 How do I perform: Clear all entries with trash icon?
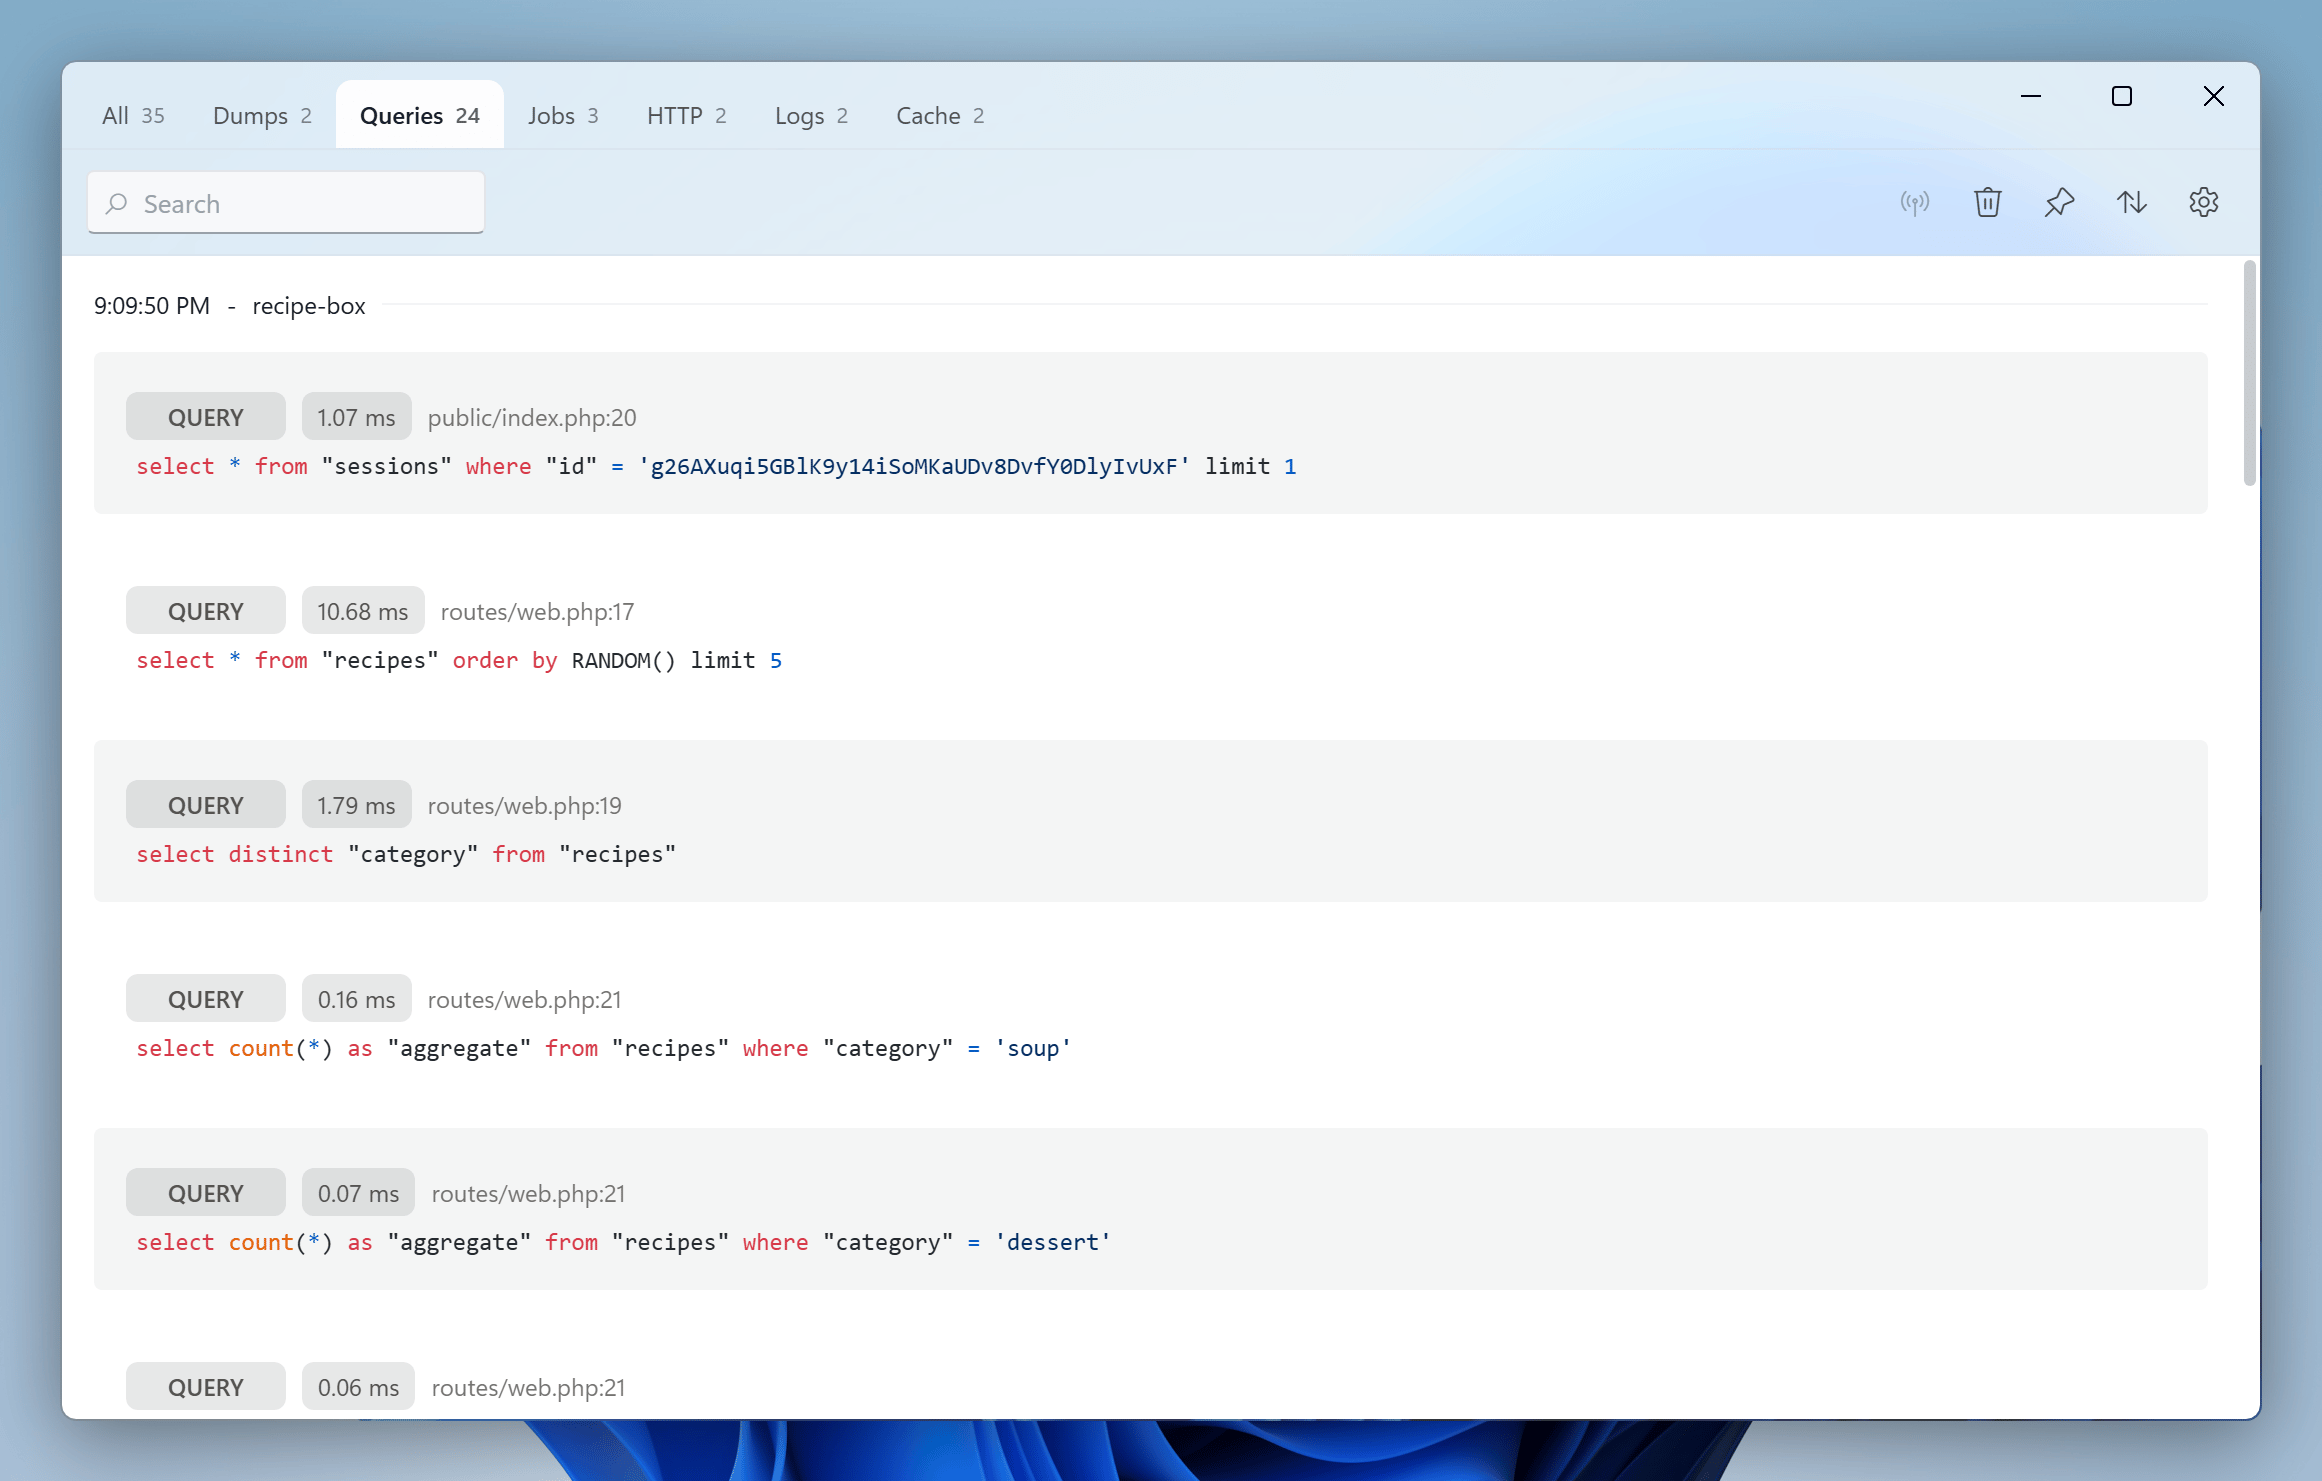point(1987,203)
